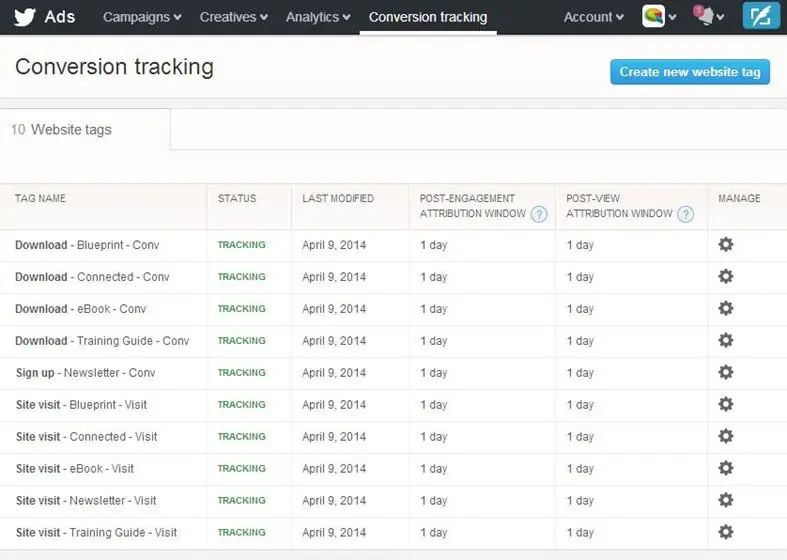Open manage gear for Site visit - eBook - Visit
Viewport: 787px width, 560px height.
(x=726, y=468)
